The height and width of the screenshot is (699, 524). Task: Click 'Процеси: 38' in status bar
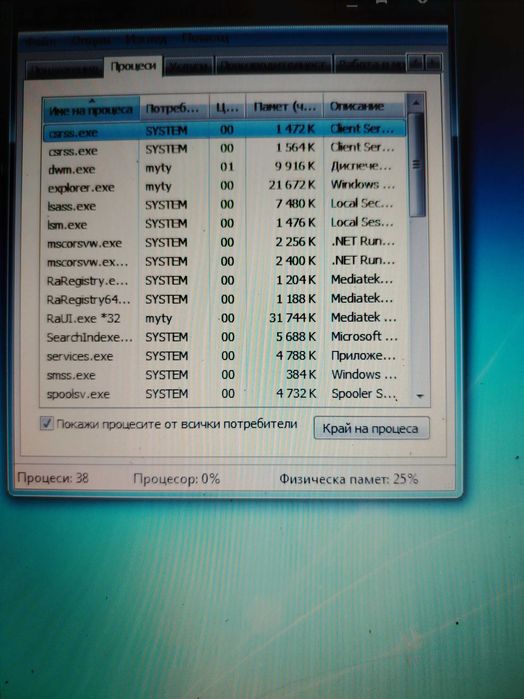53,478
